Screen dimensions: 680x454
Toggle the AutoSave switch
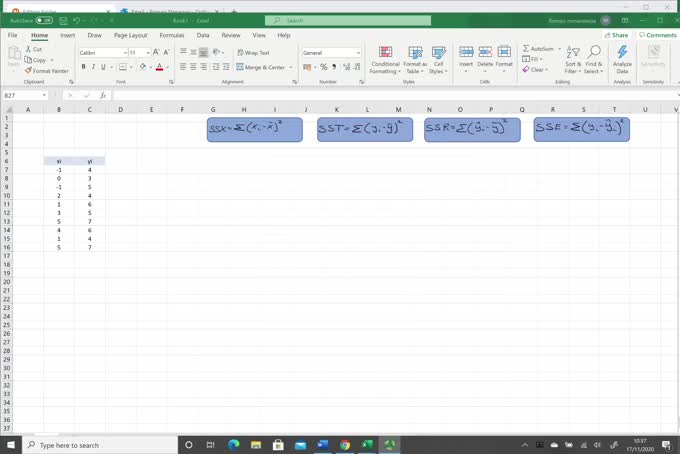[x=43, y=20]
